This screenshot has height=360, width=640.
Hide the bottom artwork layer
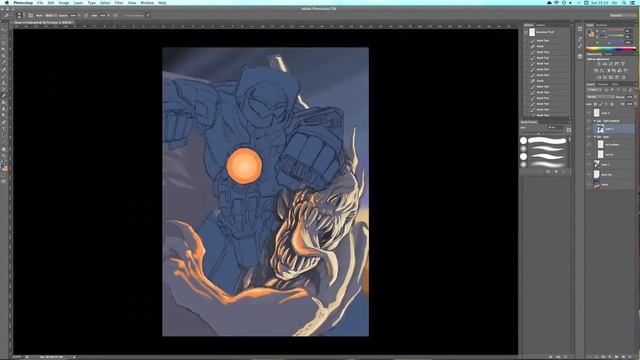pos(589,184)
